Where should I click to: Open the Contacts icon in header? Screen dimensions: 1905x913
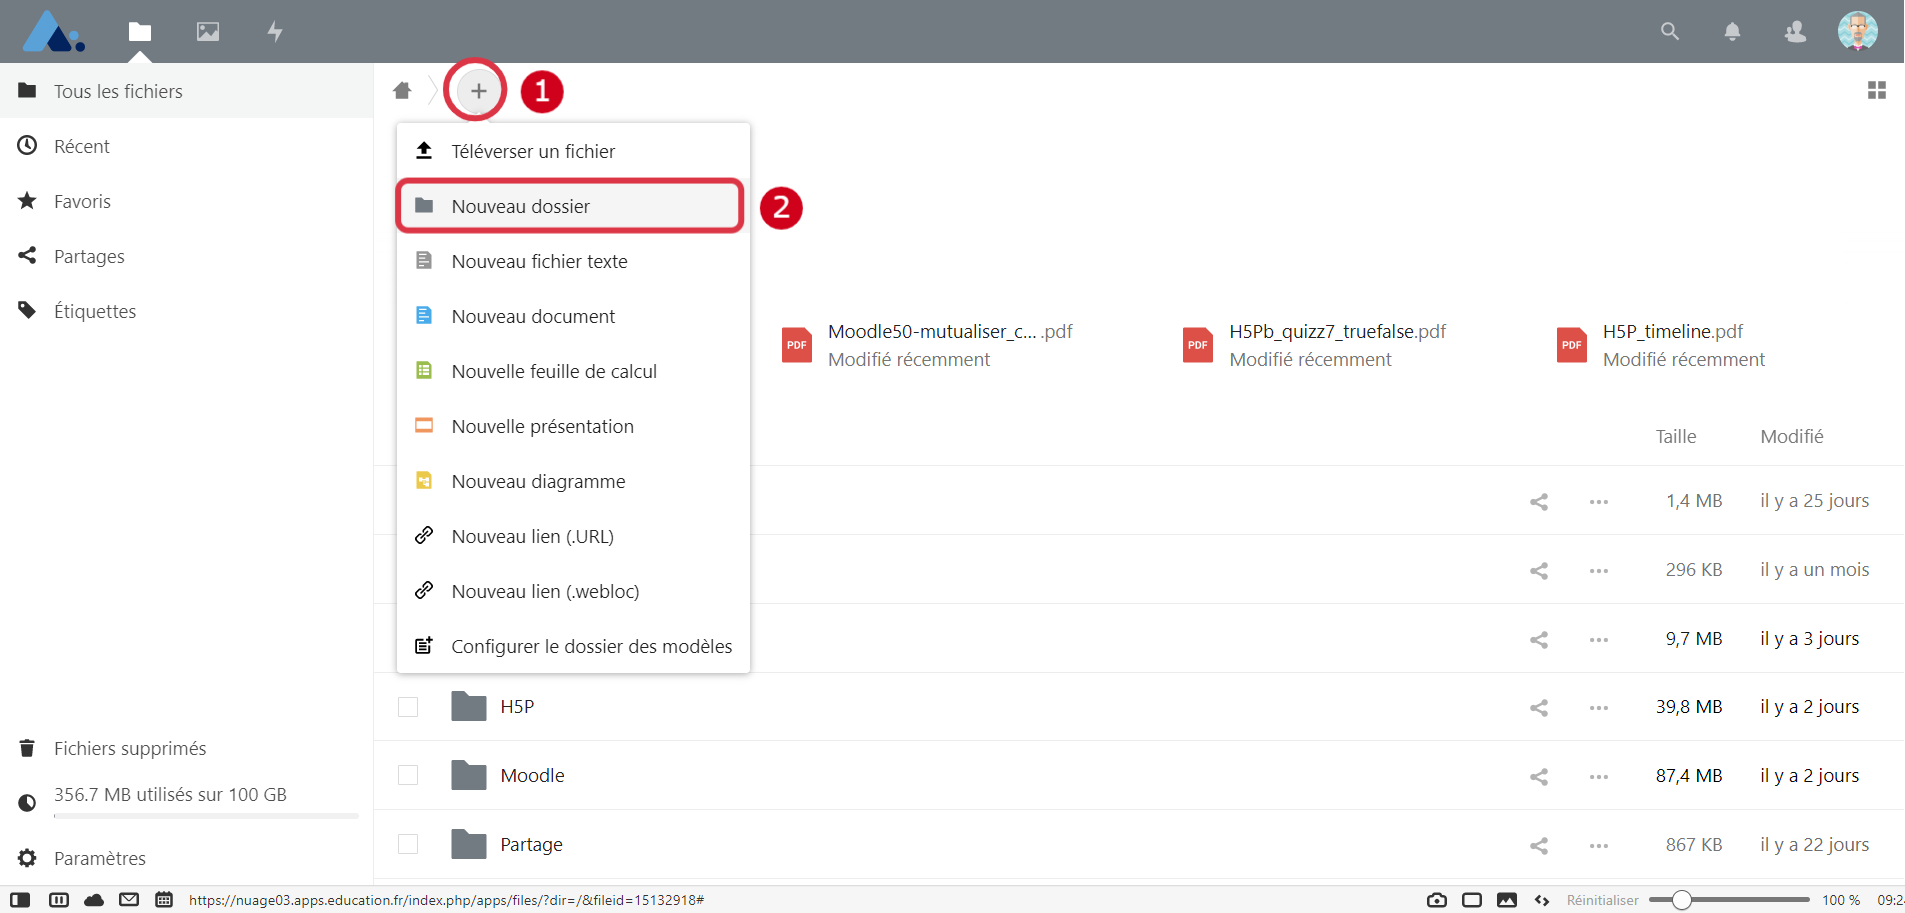pyautogui.click(x=1795, y=32)
